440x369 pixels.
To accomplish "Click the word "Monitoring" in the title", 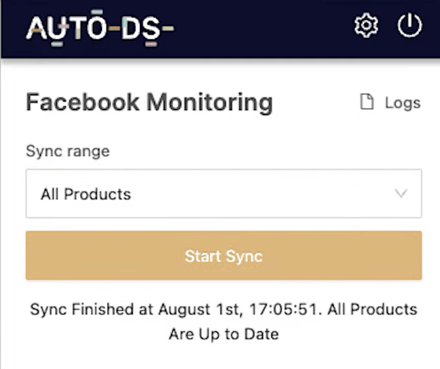I will coord(210,103).
